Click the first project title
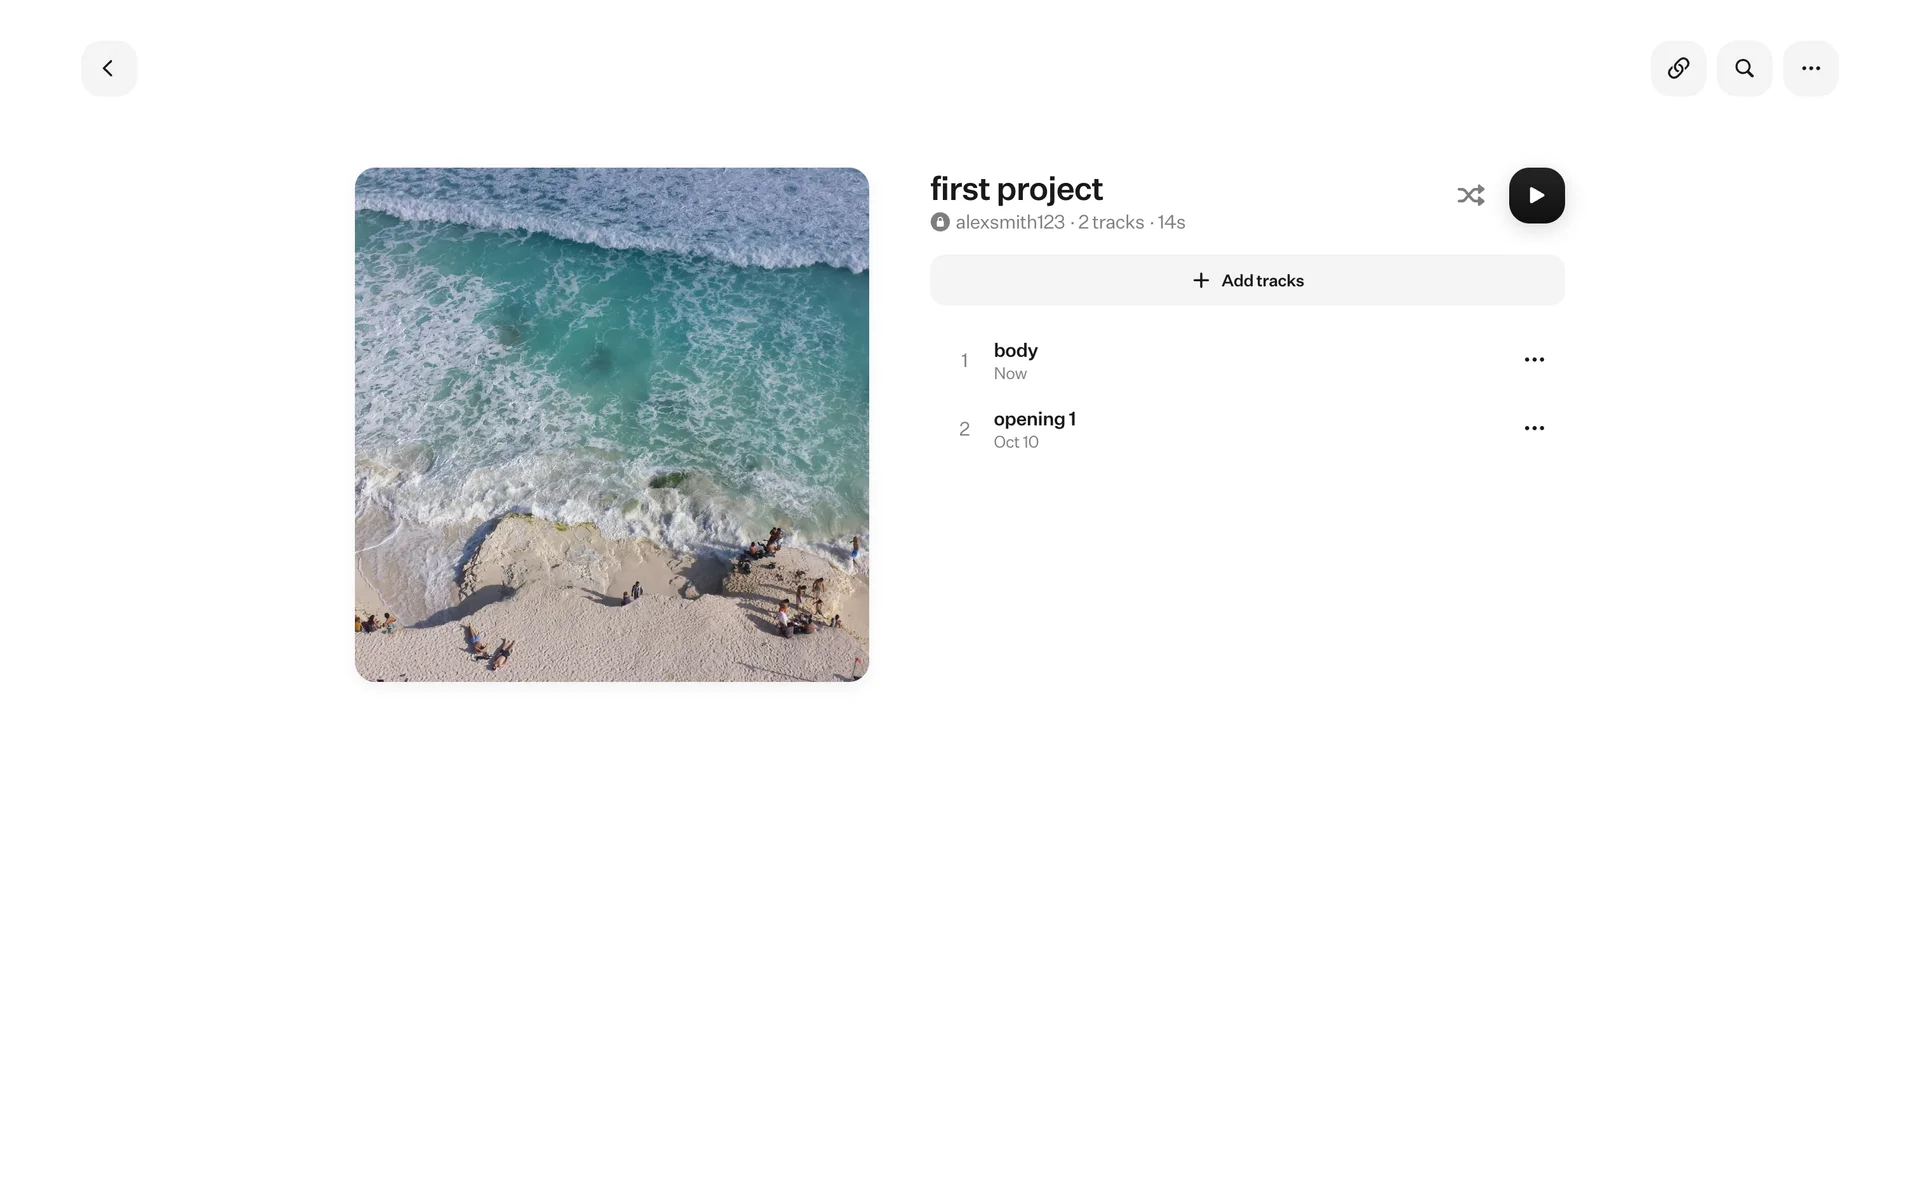 tap(1016, 189)
